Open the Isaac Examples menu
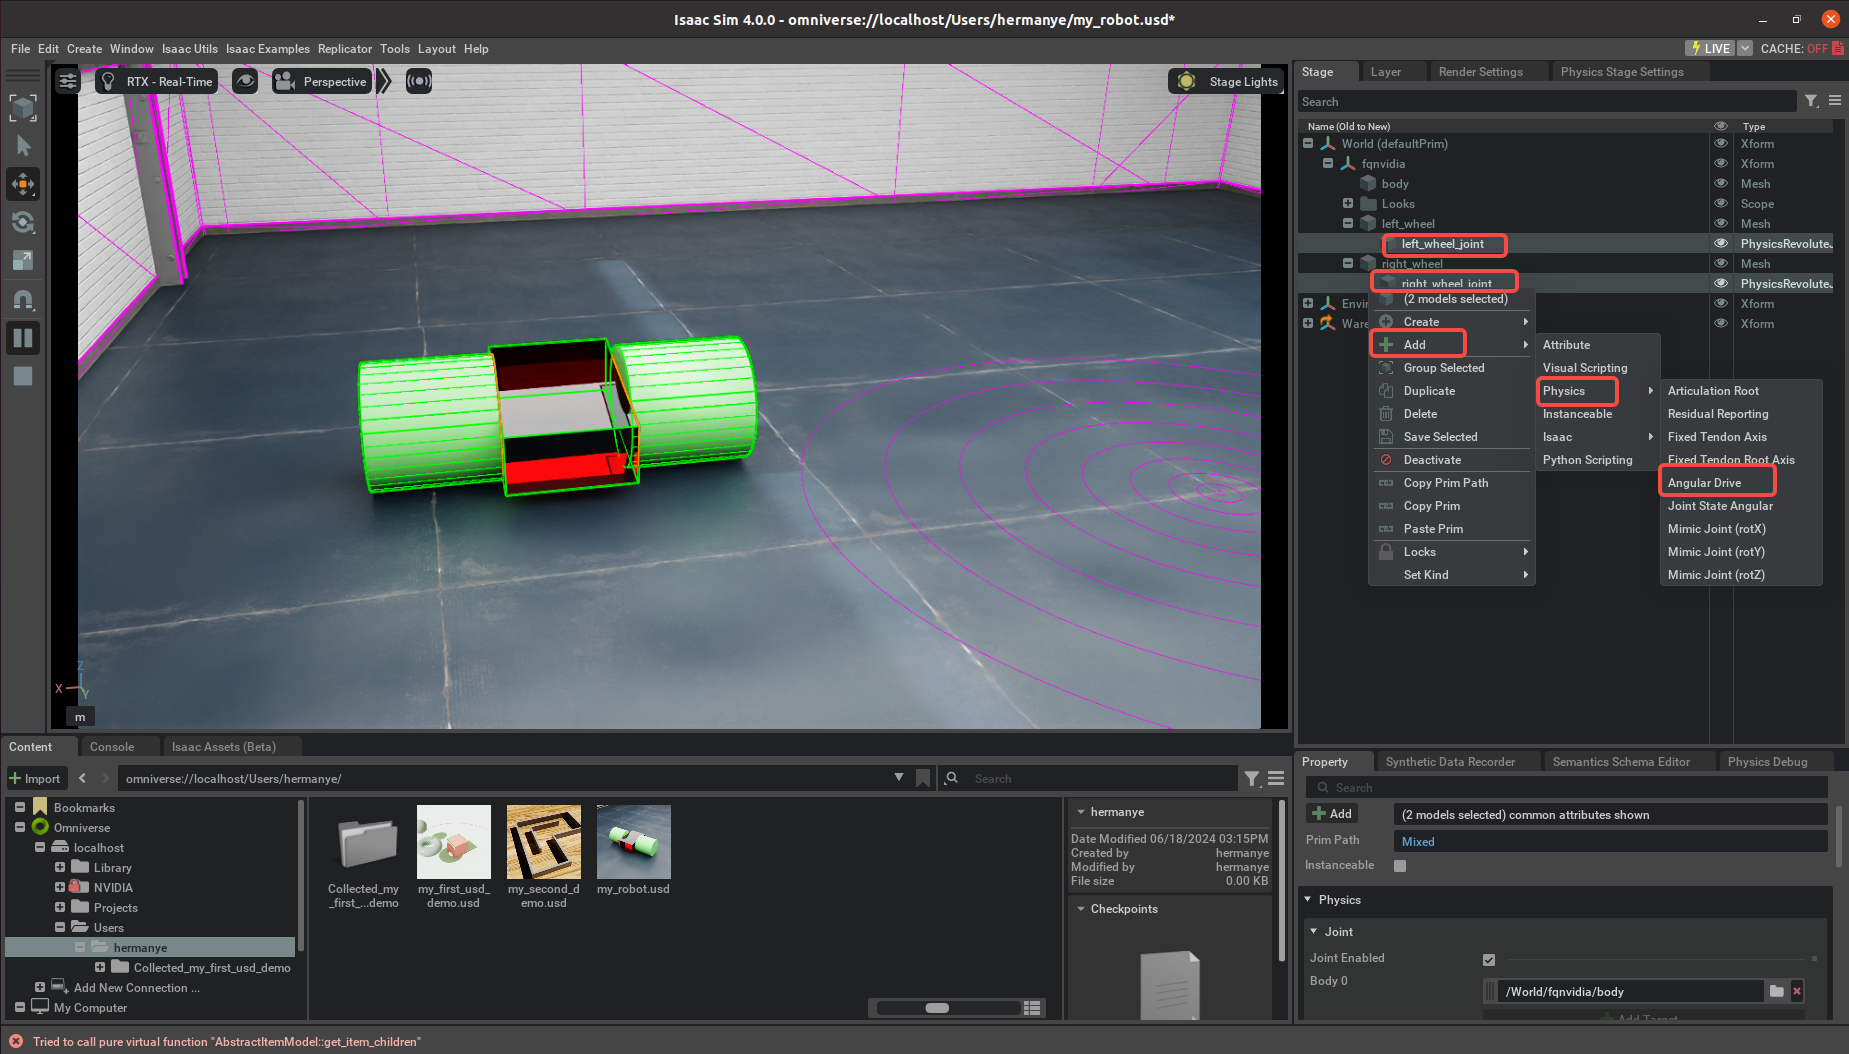Screen dimensions: 1849x1054 [268, 49]
